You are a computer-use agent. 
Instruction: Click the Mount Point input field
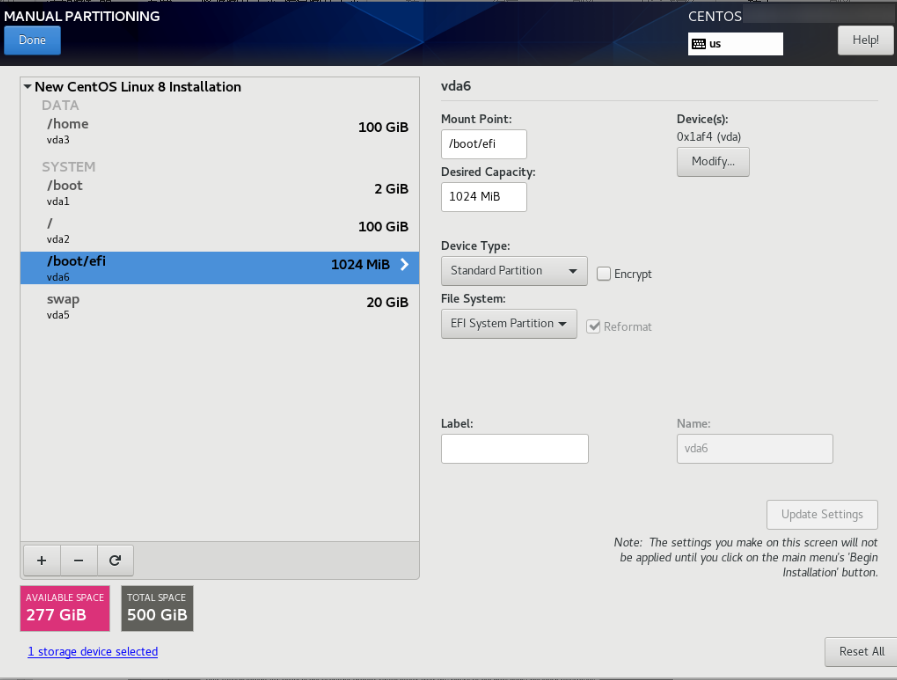tap(483, 144)
